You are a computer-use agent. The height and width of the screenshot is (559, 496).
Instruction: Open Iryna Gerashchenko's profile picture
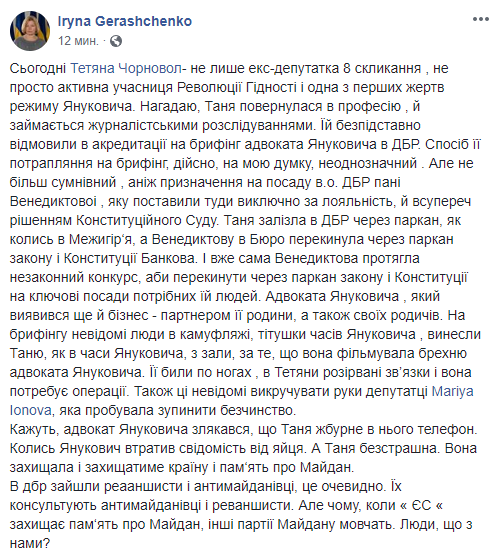pos(30,31)
